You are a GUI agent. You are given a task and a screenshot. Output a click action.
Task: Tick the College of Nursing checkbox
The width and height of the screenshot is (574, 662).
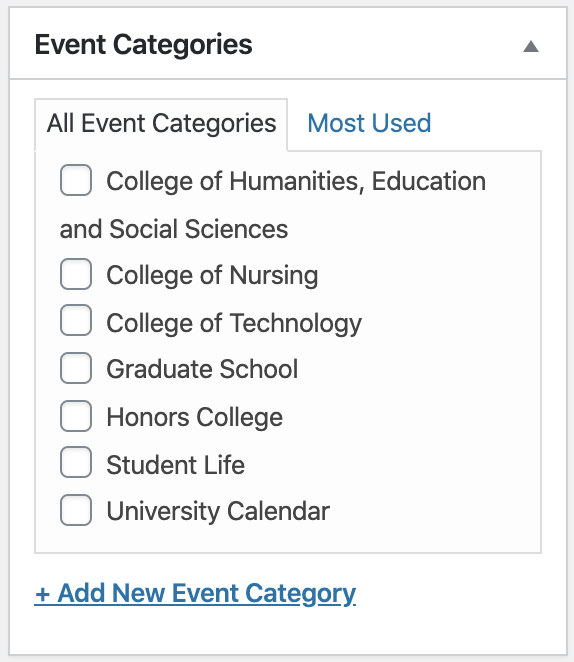(x=76, y=274)
